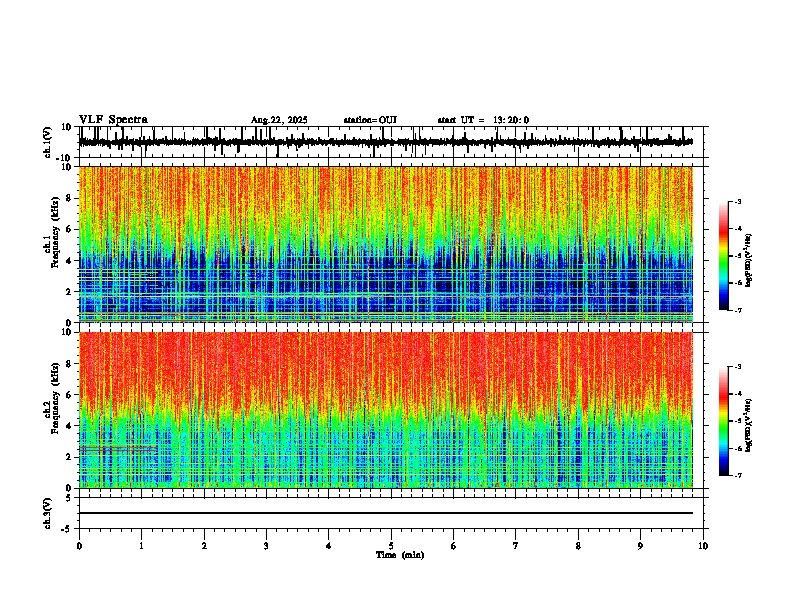Click time axis tick label "3"

click(266, 546)
